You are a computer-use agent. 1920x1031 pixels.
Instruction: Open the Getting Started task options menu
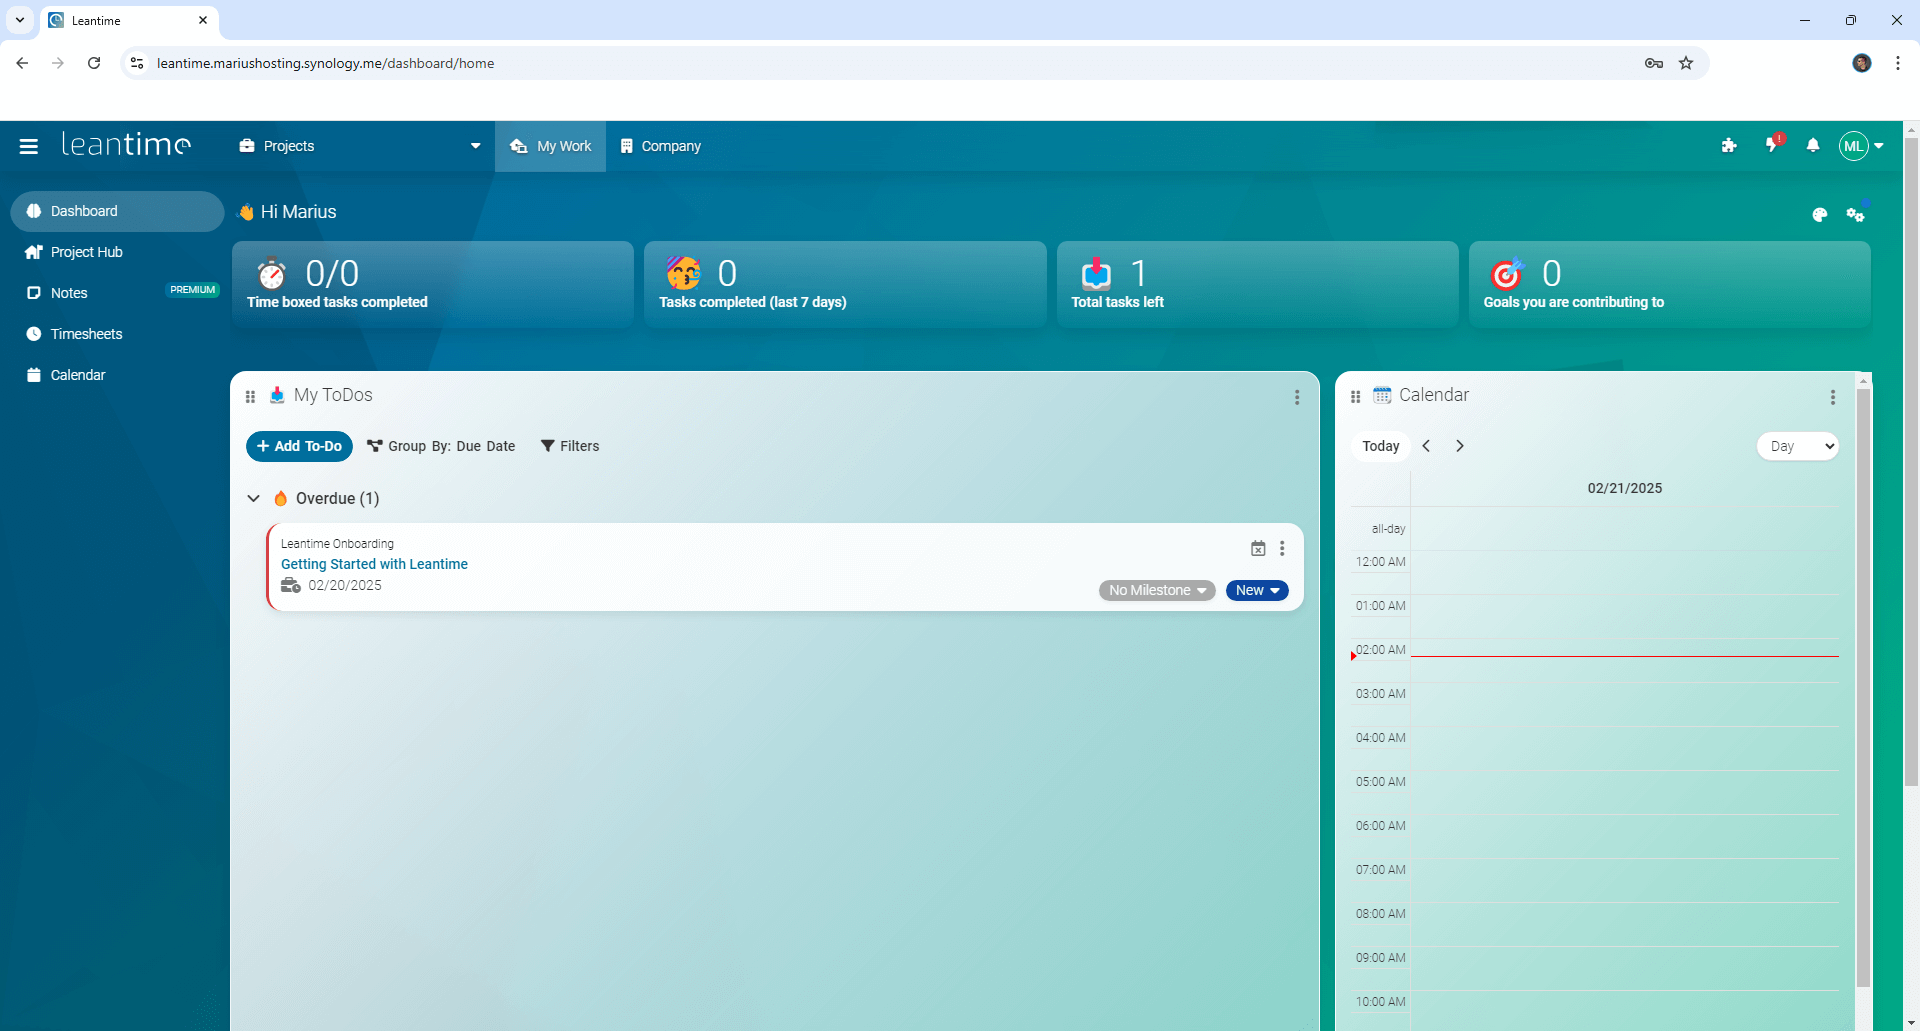(1282, 548)
